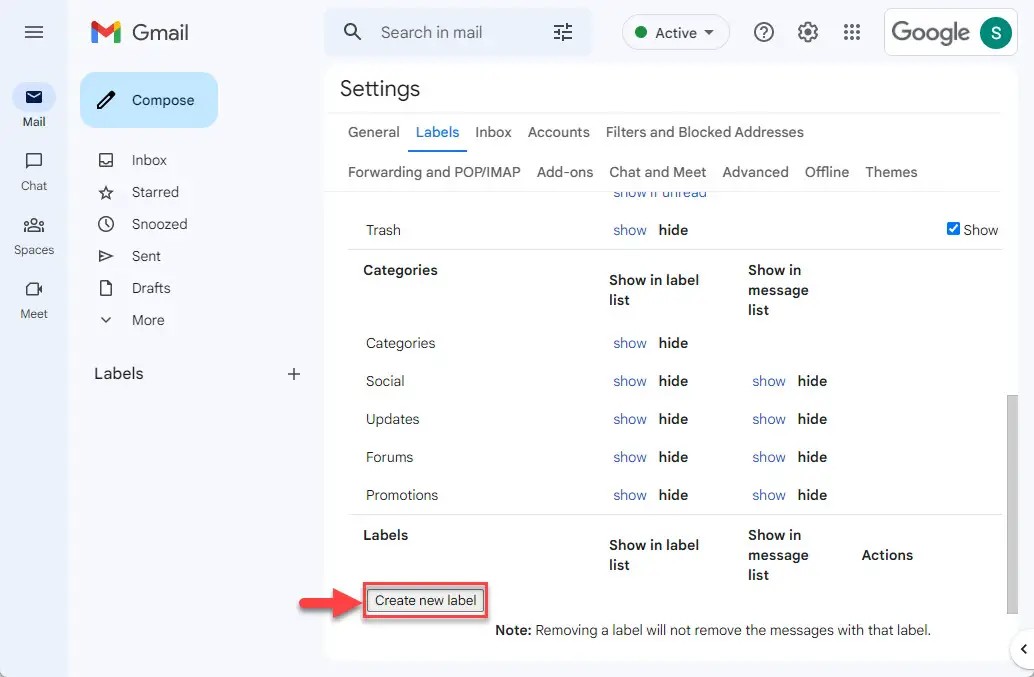The width and height of the screenshot is (1034, 677).
Task: Open Meet from the left rail
Action: pyautogui.click(x=34, y=300)
